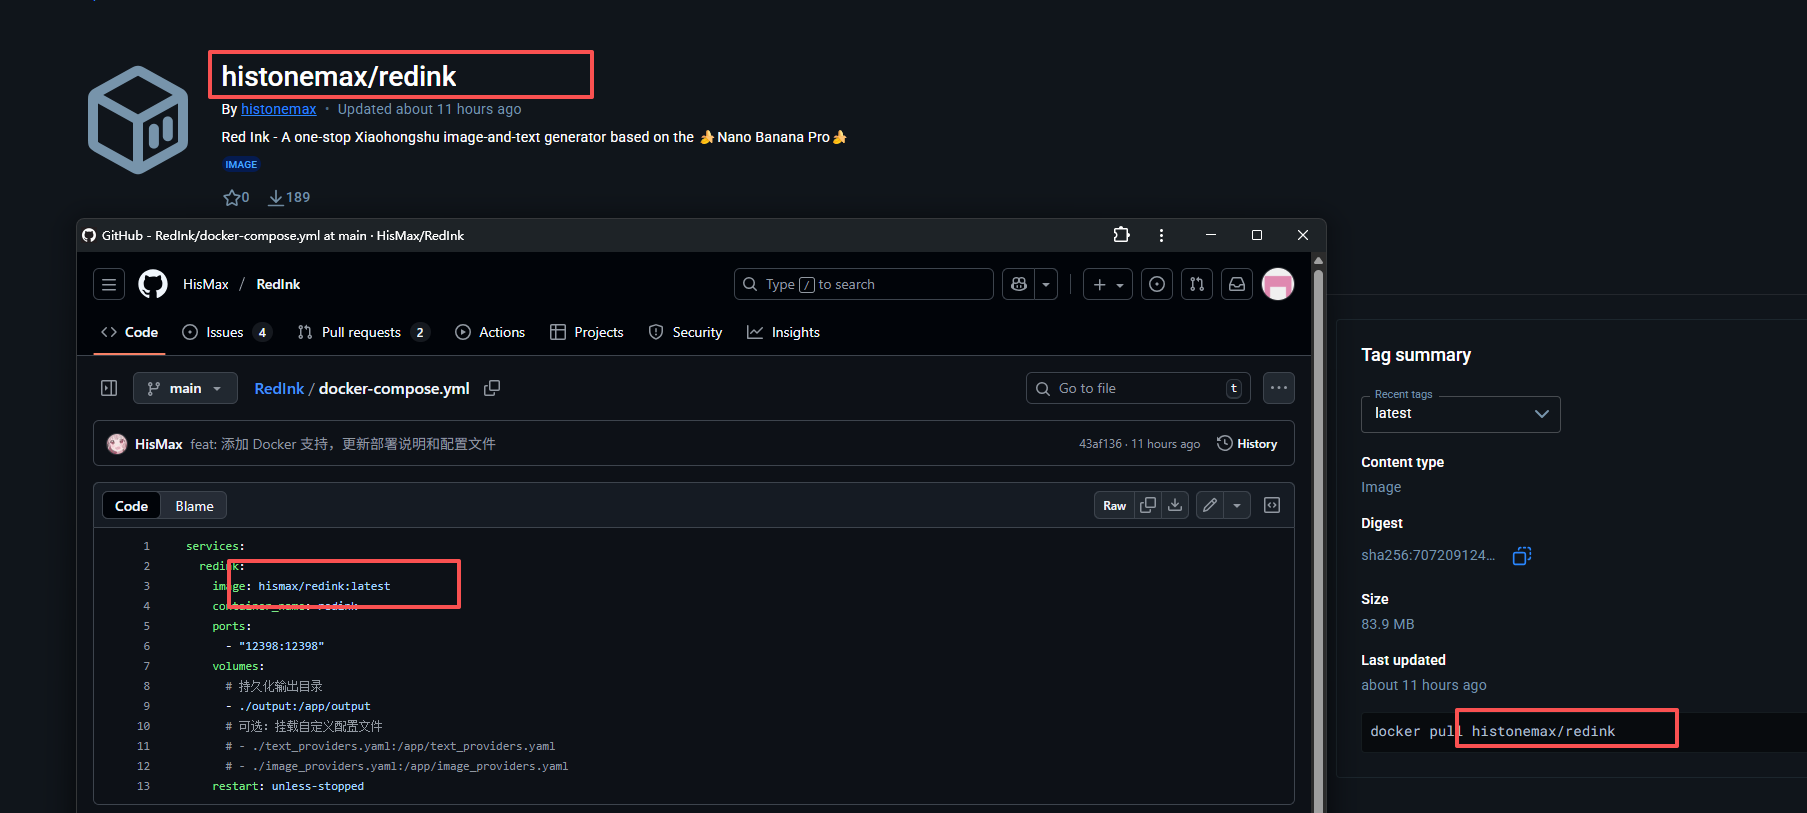Switch to the Insights tab

783,332
